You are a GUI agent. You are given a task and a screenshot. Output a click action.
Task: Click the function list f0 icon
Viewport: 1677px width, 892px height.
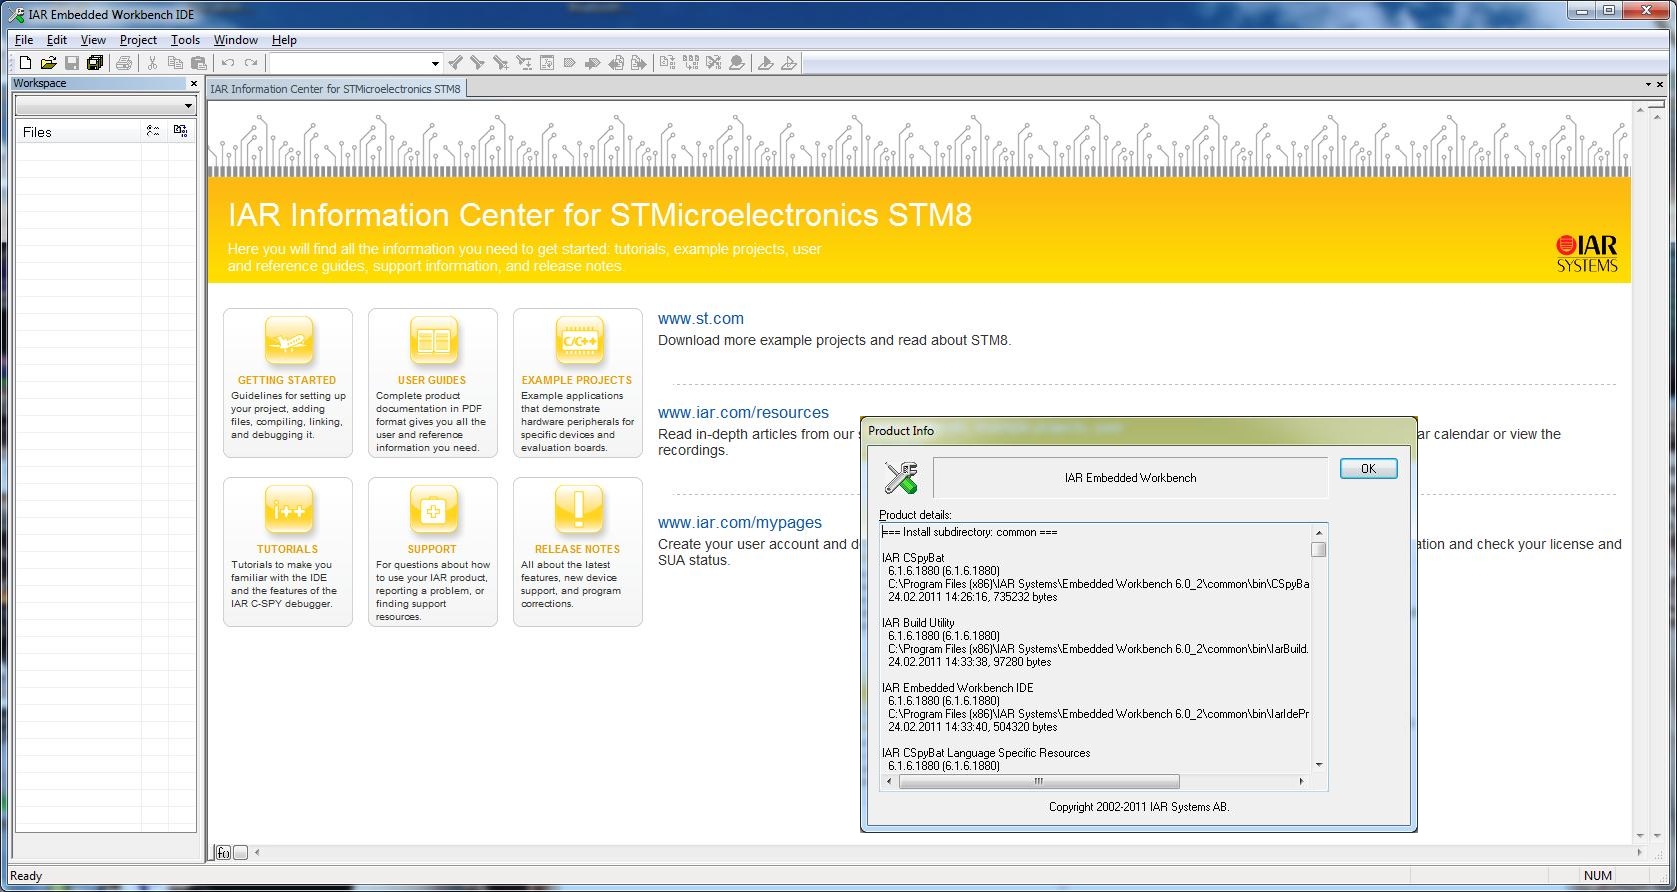point(223,853)
